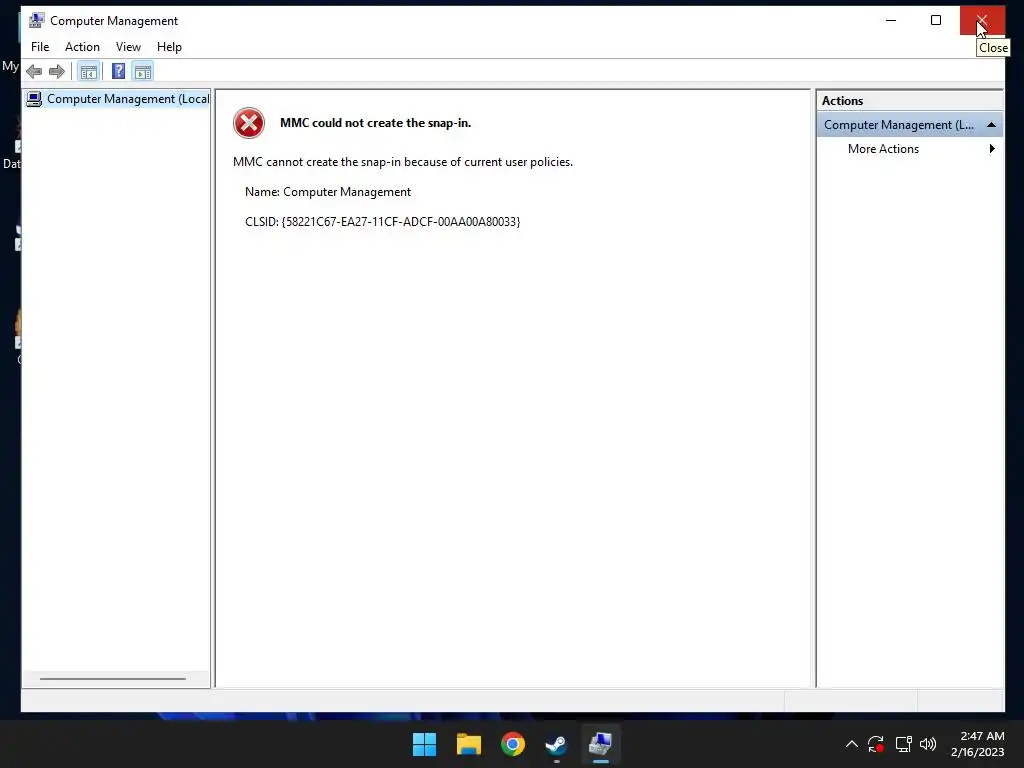Viewport: 1024px width, 768px height.
Task: Click the Actions pane header
Action: pos(909,101)
